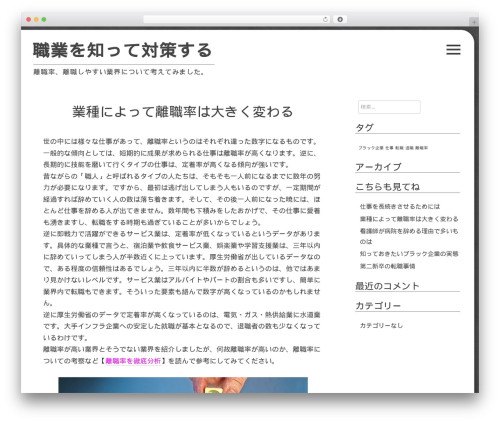500x423 pixels.
Task: Click the こちらも見てね sidebar heading
Action: point(388,187)
